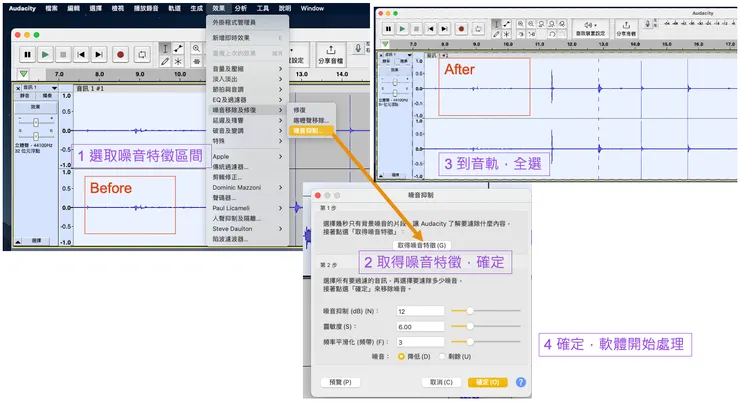Open the Window menu in menu bar
This screenshot has height=401, width=740.
312,8
